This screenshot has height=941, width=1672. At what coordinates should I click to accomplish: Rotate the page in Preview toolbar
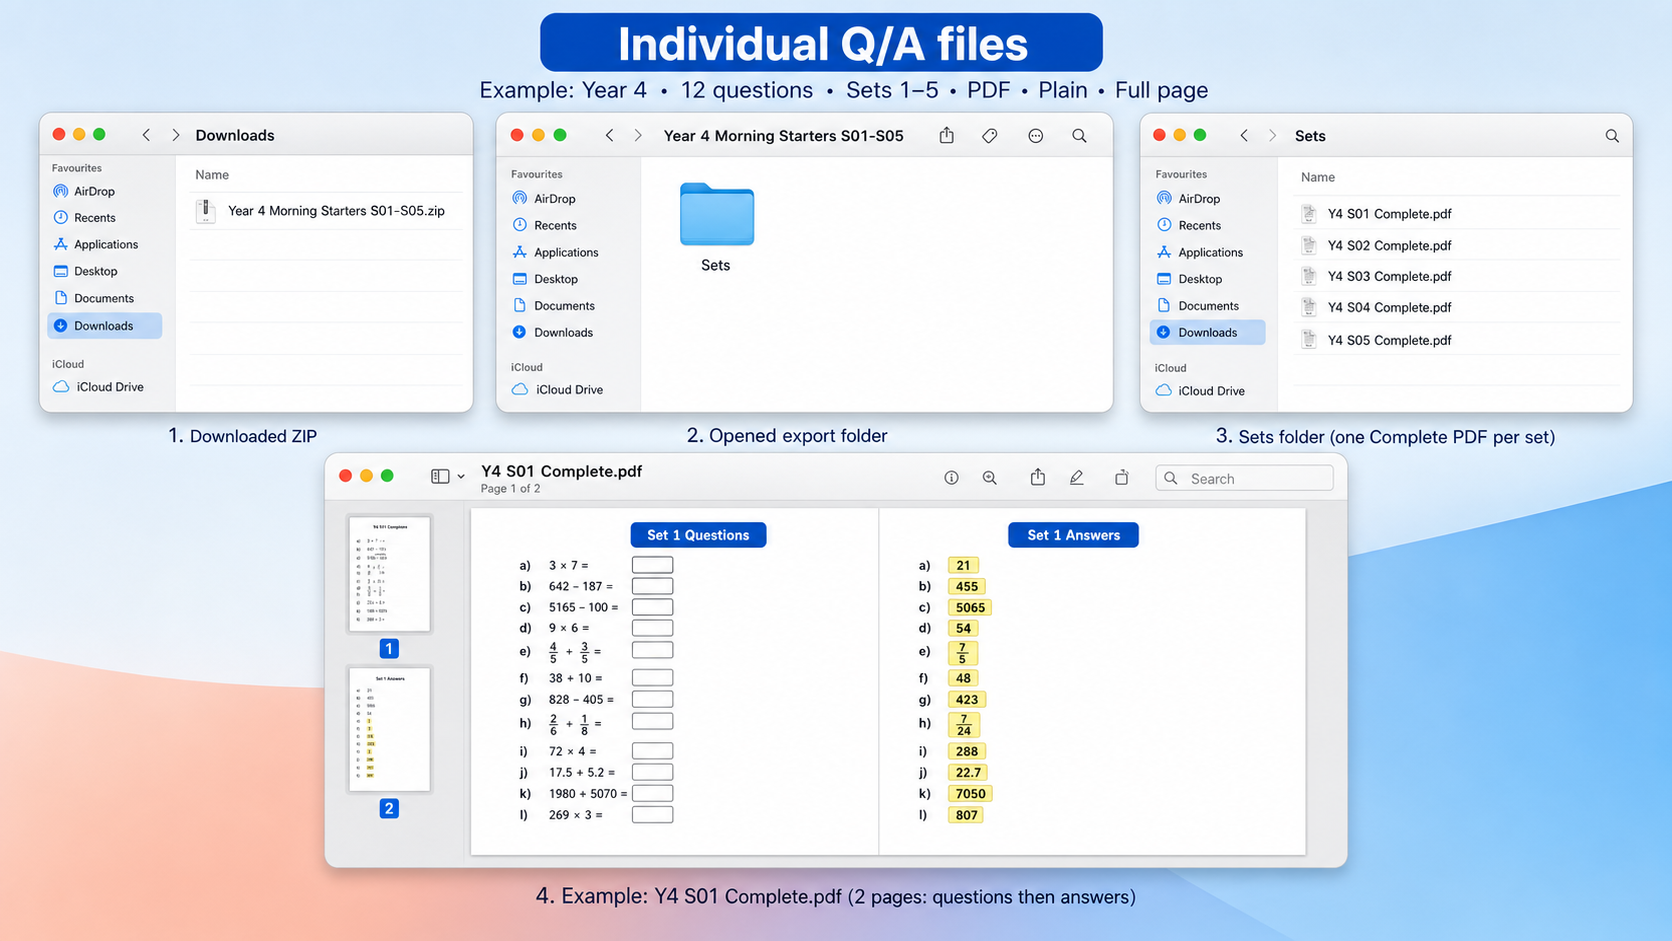coord(1122,478)
